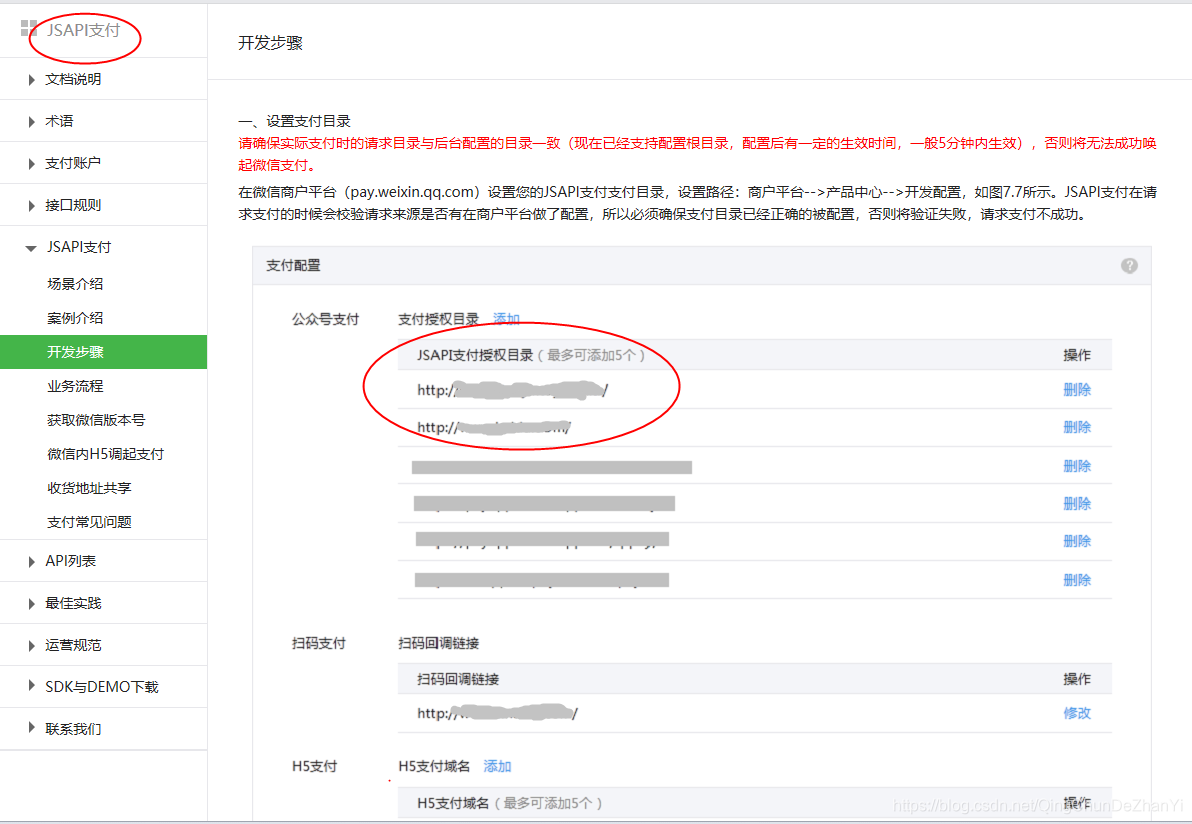This screenshot has height=824, width=1192.
Task: Click the first 删除 link in the directory list
Action: coord(1077,390)
